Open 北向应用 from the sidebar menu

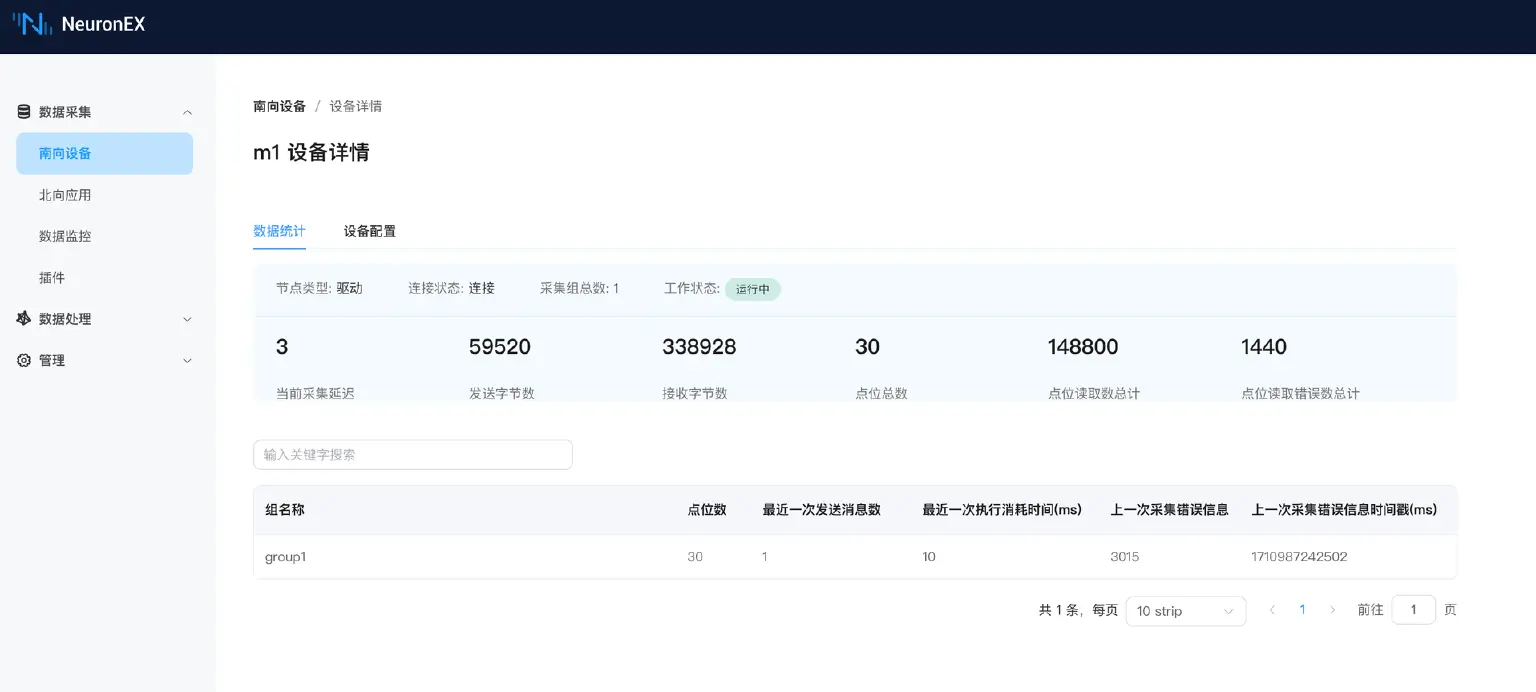[x=64, y=194]
